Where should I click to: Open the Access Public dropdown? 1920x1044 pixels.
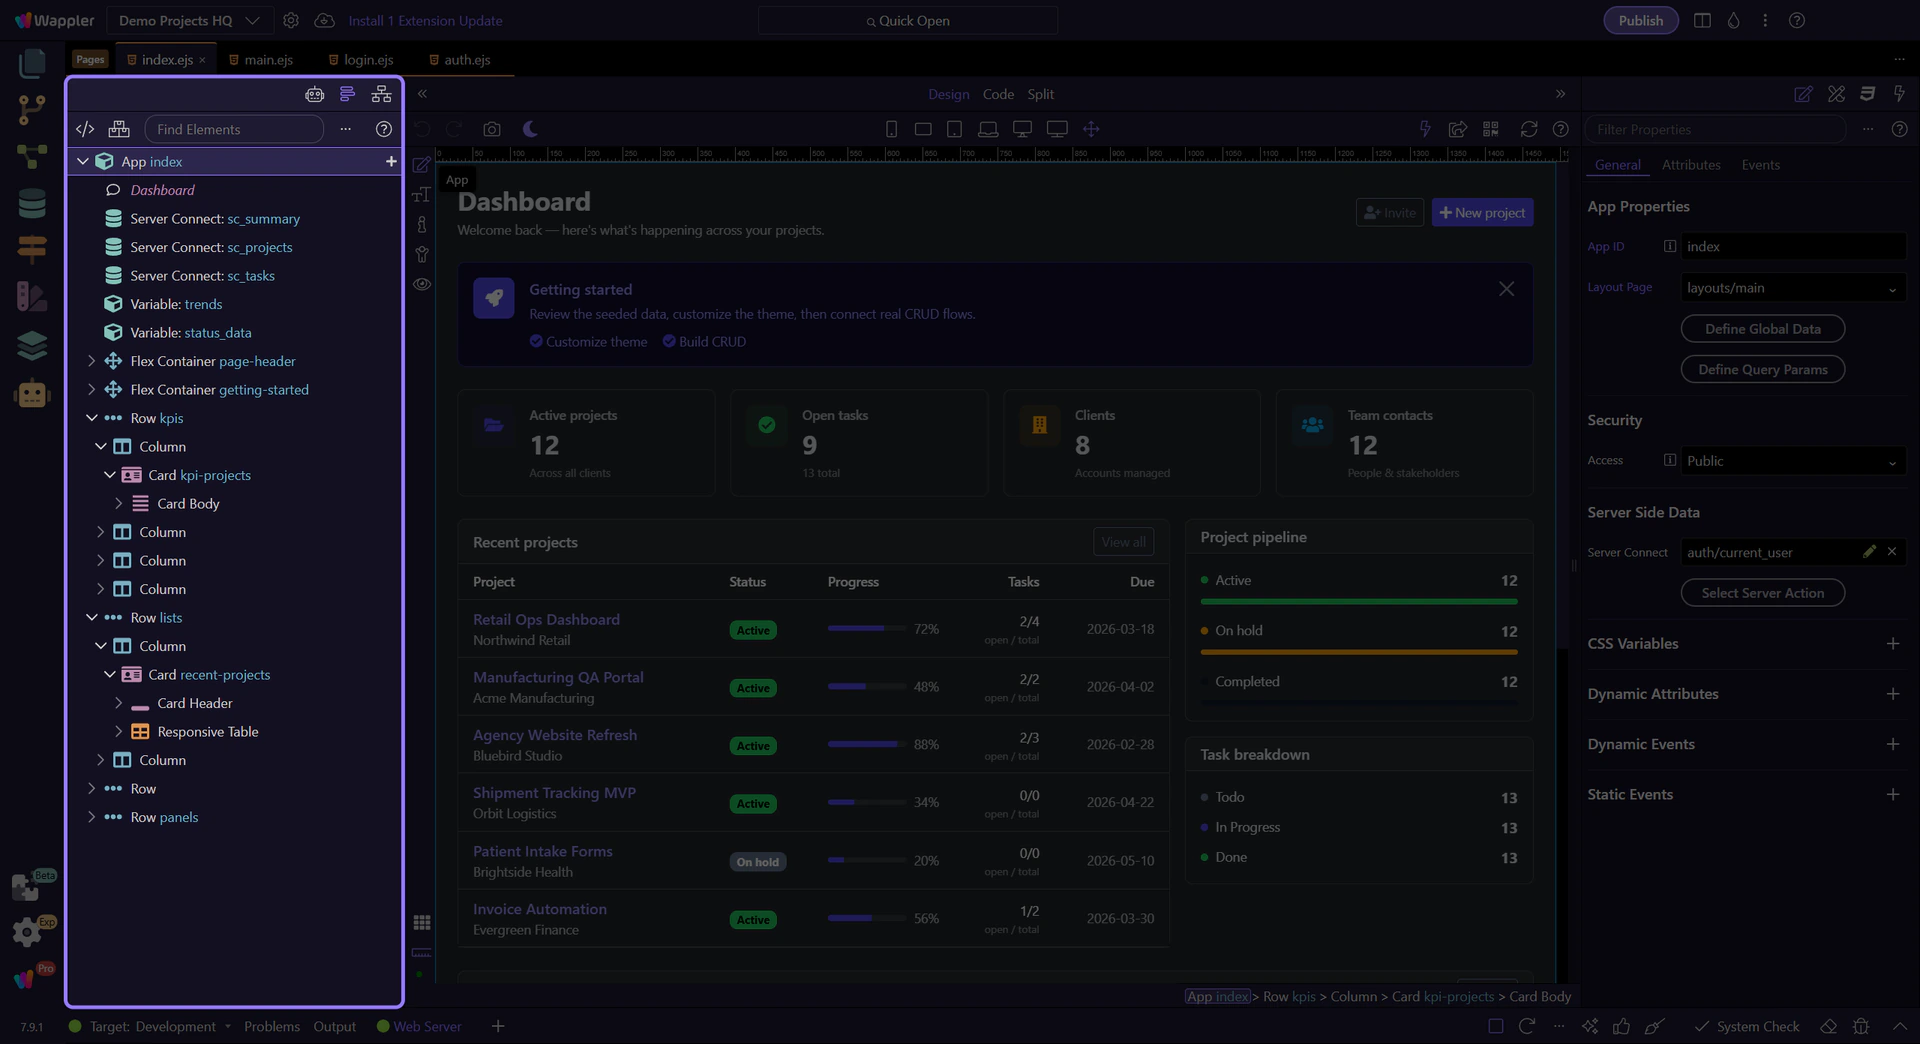1792,461
